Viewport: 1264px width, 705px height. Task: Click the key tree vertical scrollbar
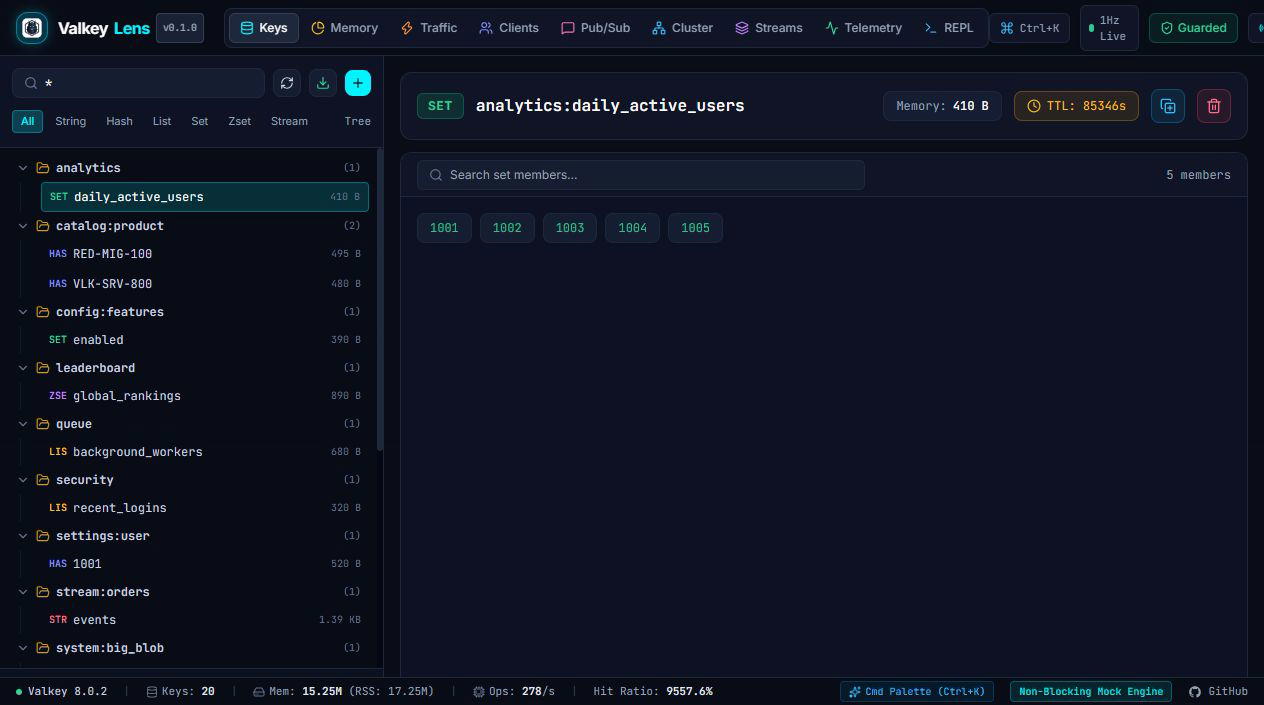tap(380, 300)
